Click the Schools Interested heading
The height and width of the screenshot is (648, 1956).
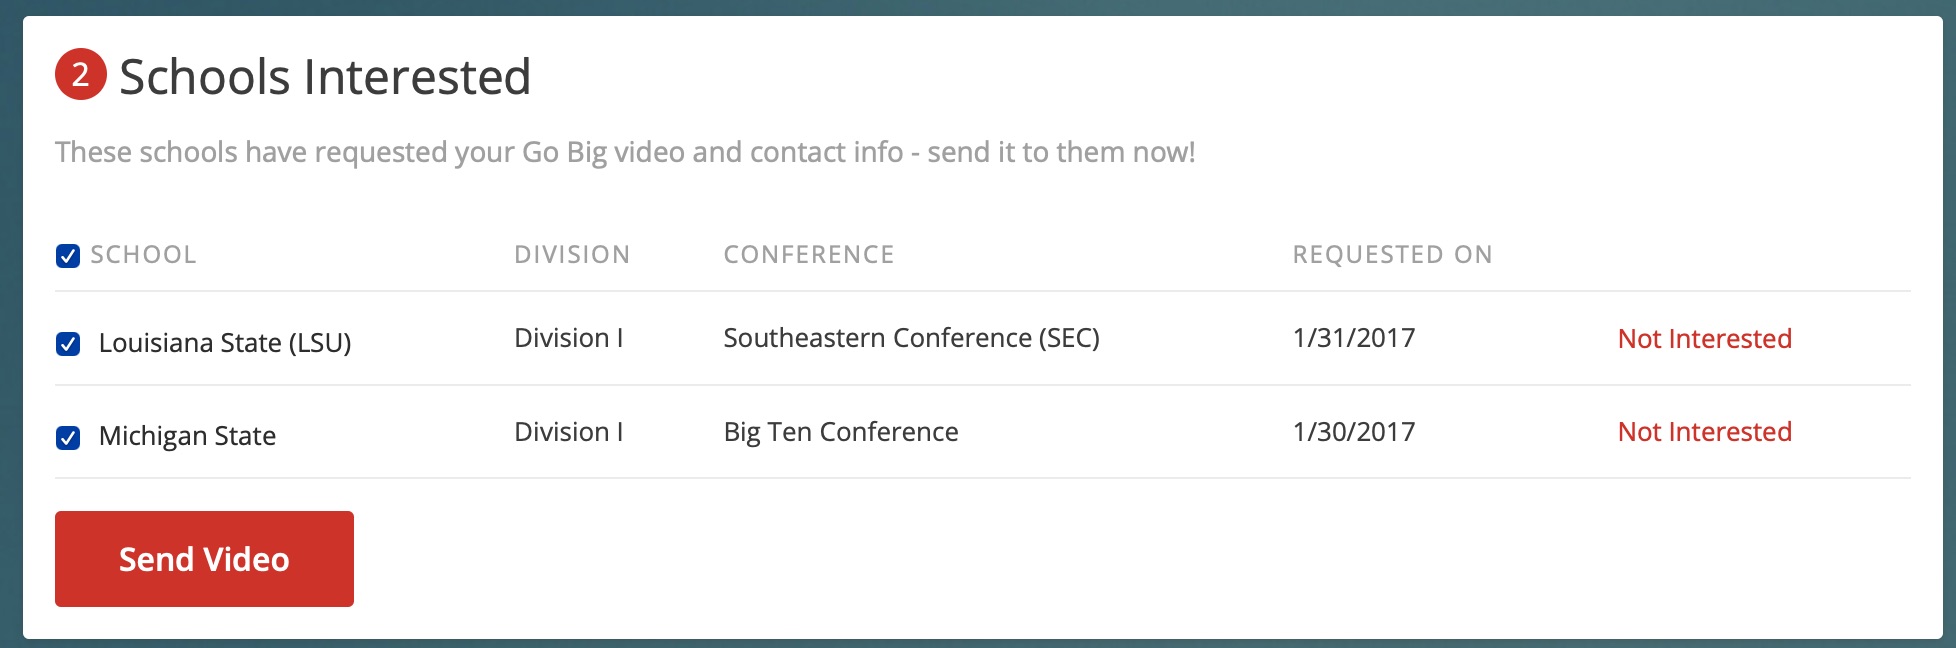[x=325, y=77]
